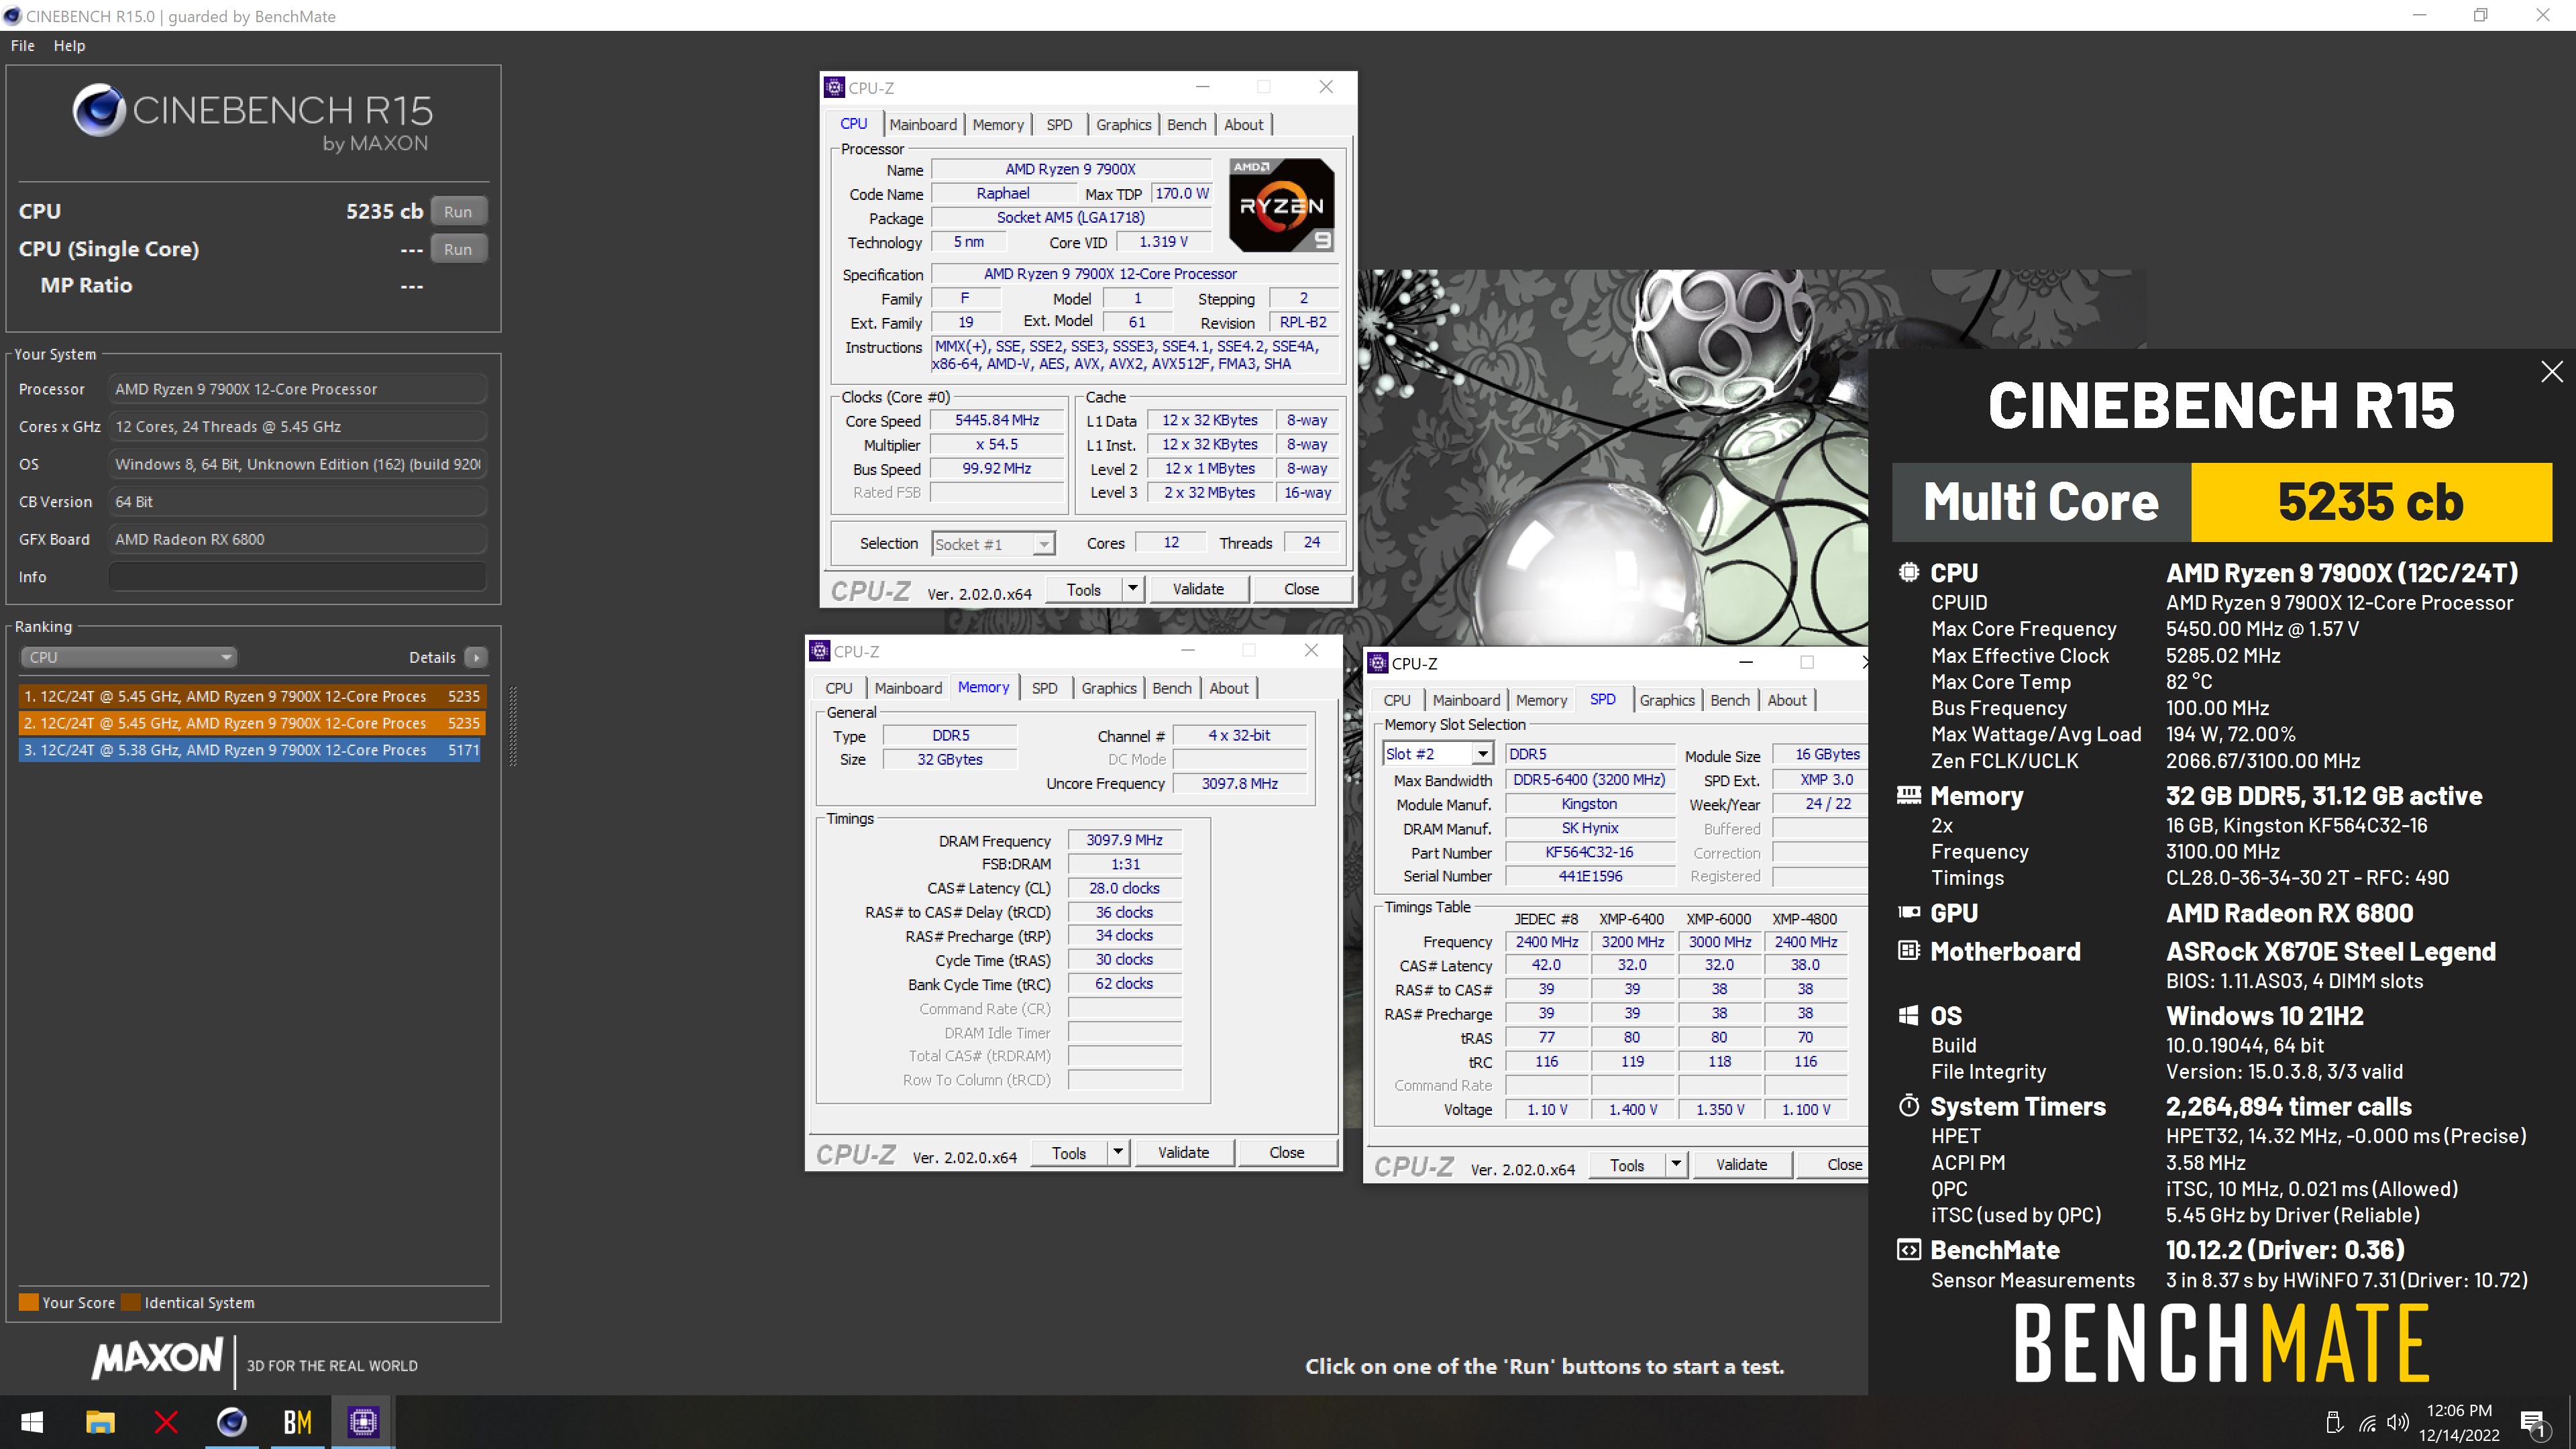
Task: Click the USB device tray icon
Action: pos(2334,1422)
